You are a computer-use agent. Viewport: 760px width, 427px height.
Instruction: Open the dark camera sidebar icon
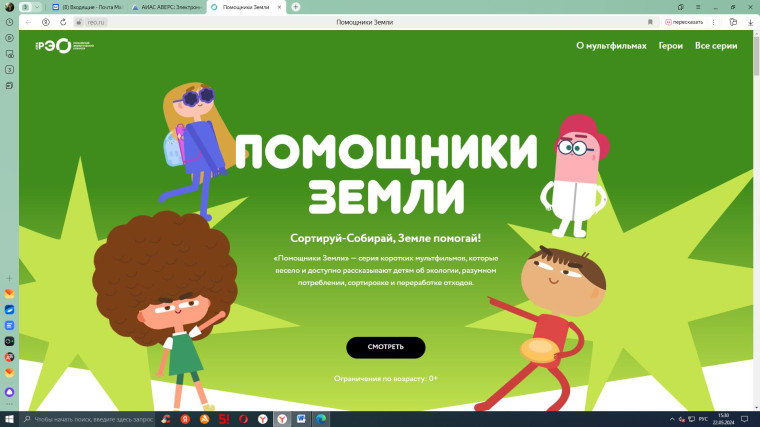pos(9,341)
